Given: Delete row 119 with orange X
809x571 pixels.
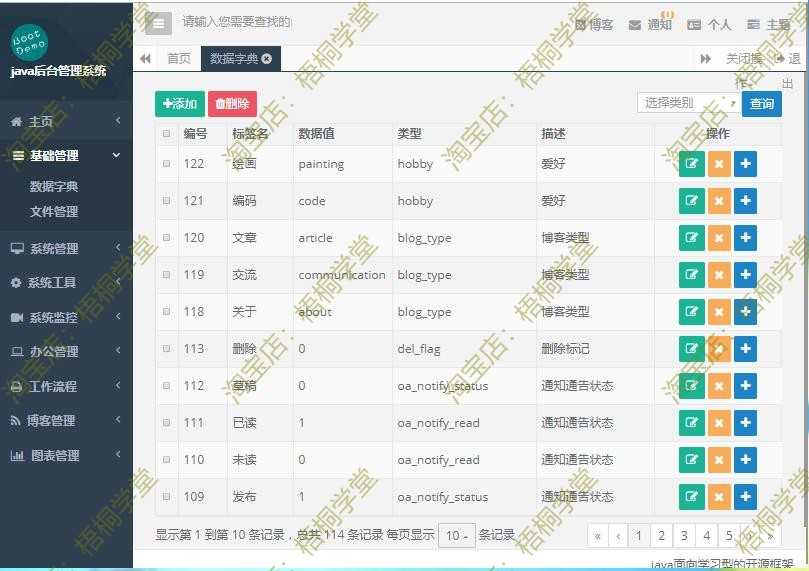Looking at the screenshot, I should [719, 275].
